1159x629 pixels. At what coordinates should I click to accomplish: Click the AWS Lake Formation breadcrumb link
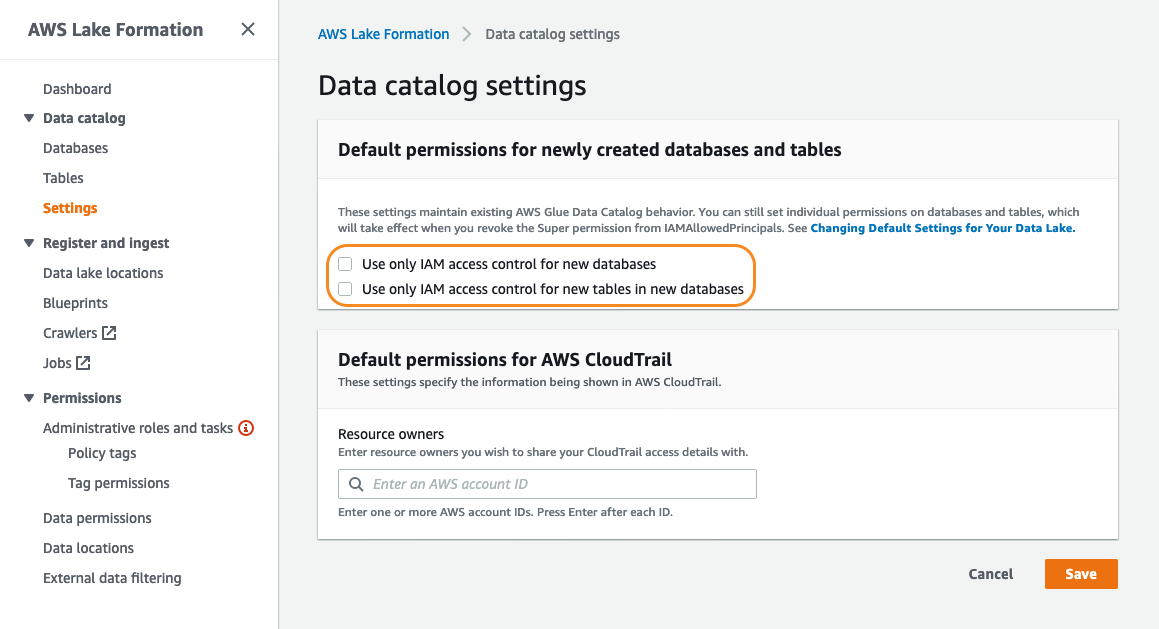tap(383, 34)
